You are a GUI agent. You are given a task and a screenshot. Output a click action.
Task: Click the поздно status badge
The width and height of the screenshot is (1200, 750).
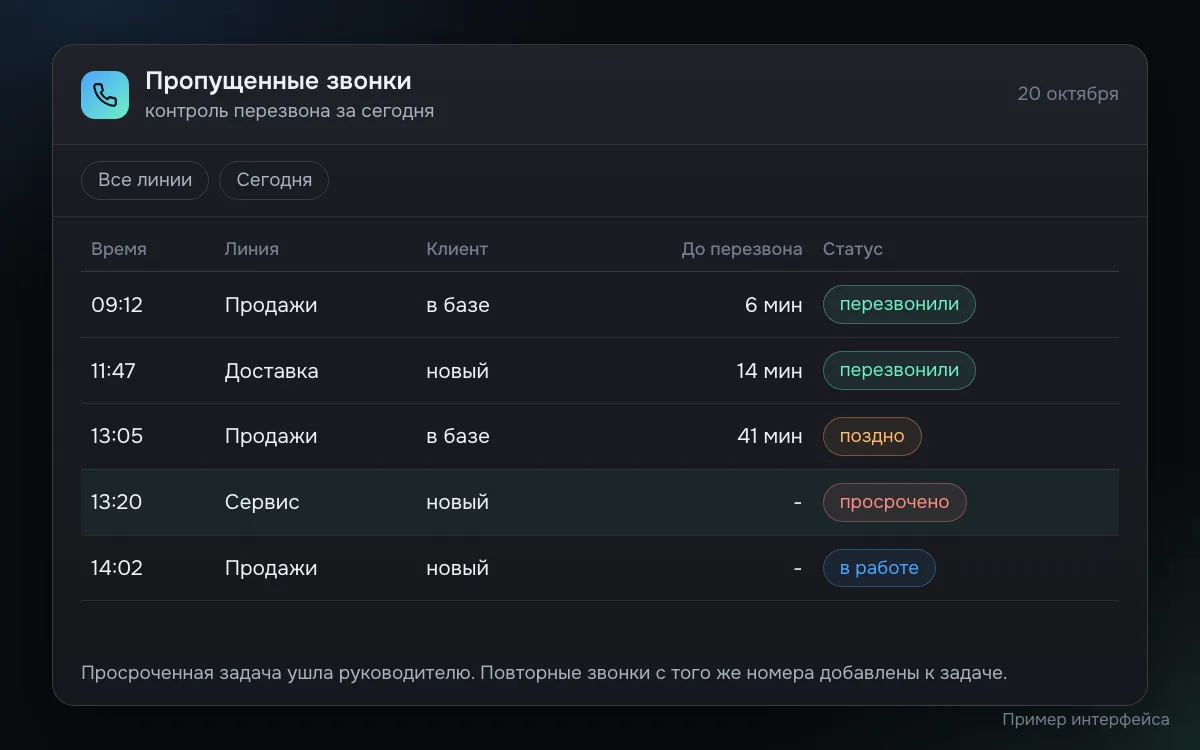coord(872,437)
